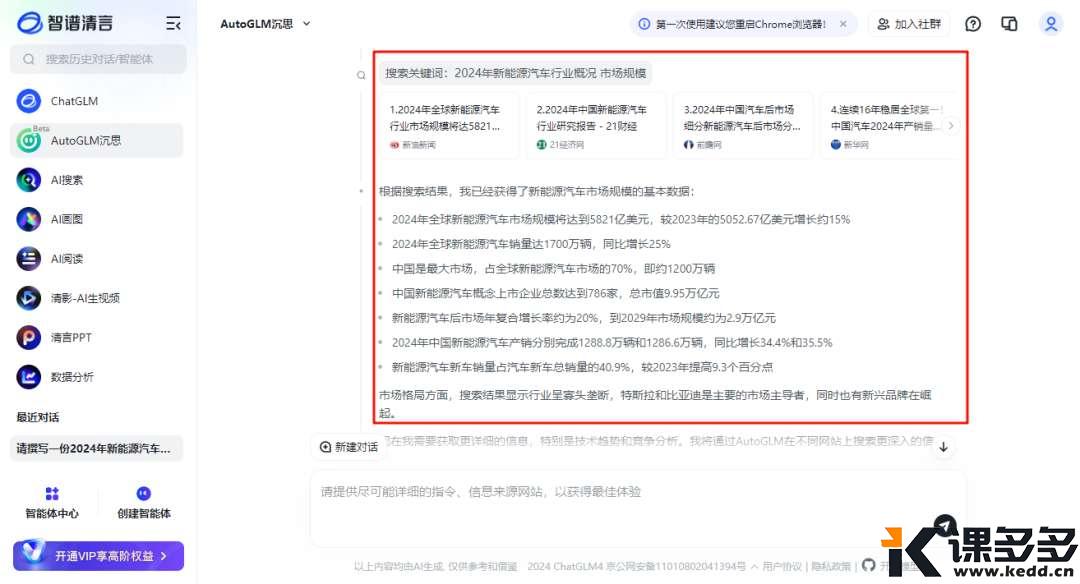
Task: Click the 加入社群 button
Action: click(909, 24)
